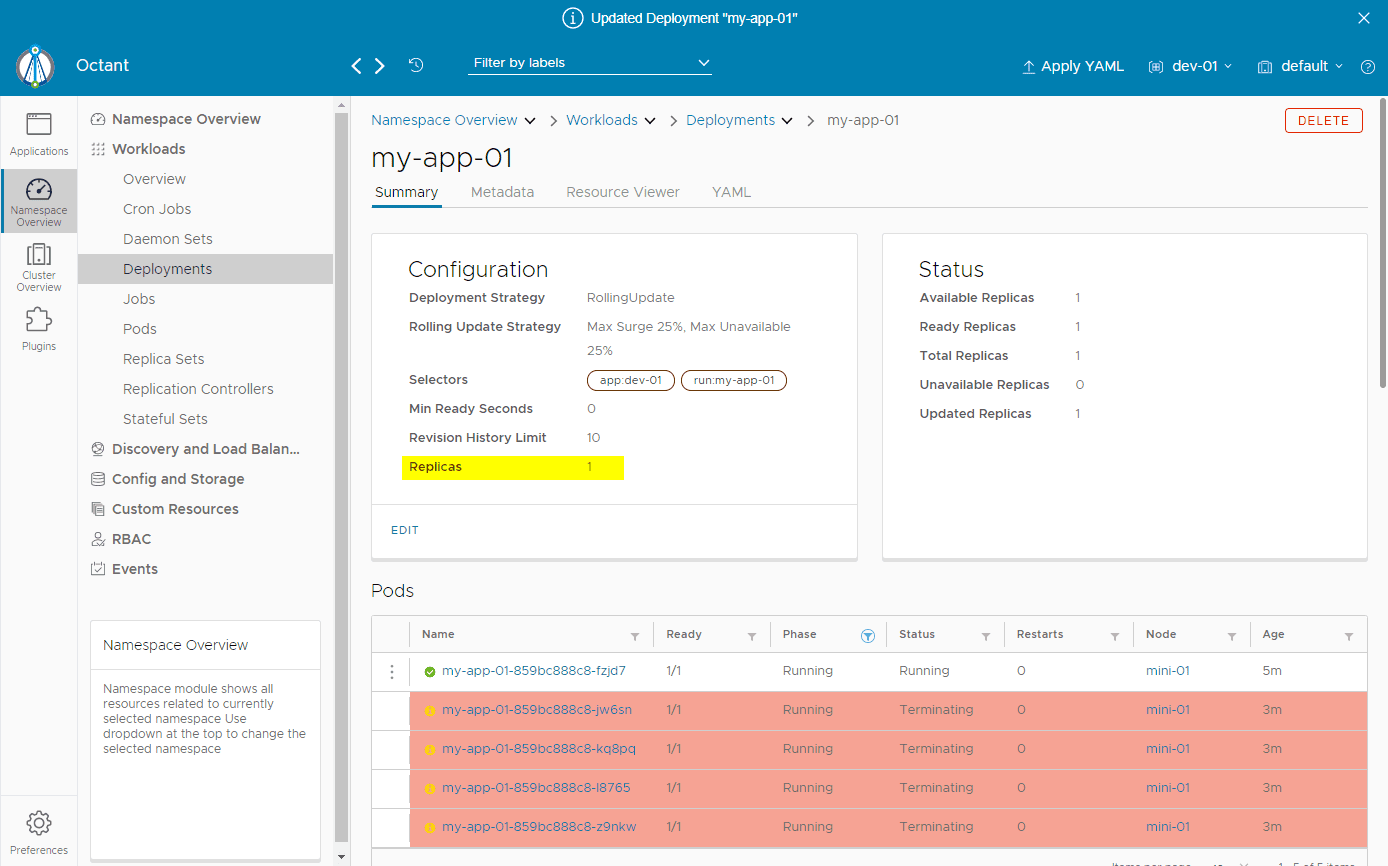The width and height of the screenshot is (1388, 866).
Task: Open the default namespace dropdown
Action: (x=1300, y=66)
